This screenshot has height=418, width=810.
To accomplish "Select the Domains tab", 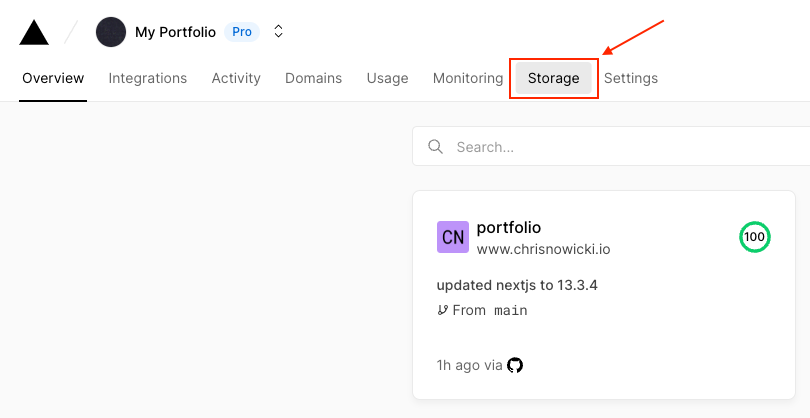I will click(x=313, y=78).
